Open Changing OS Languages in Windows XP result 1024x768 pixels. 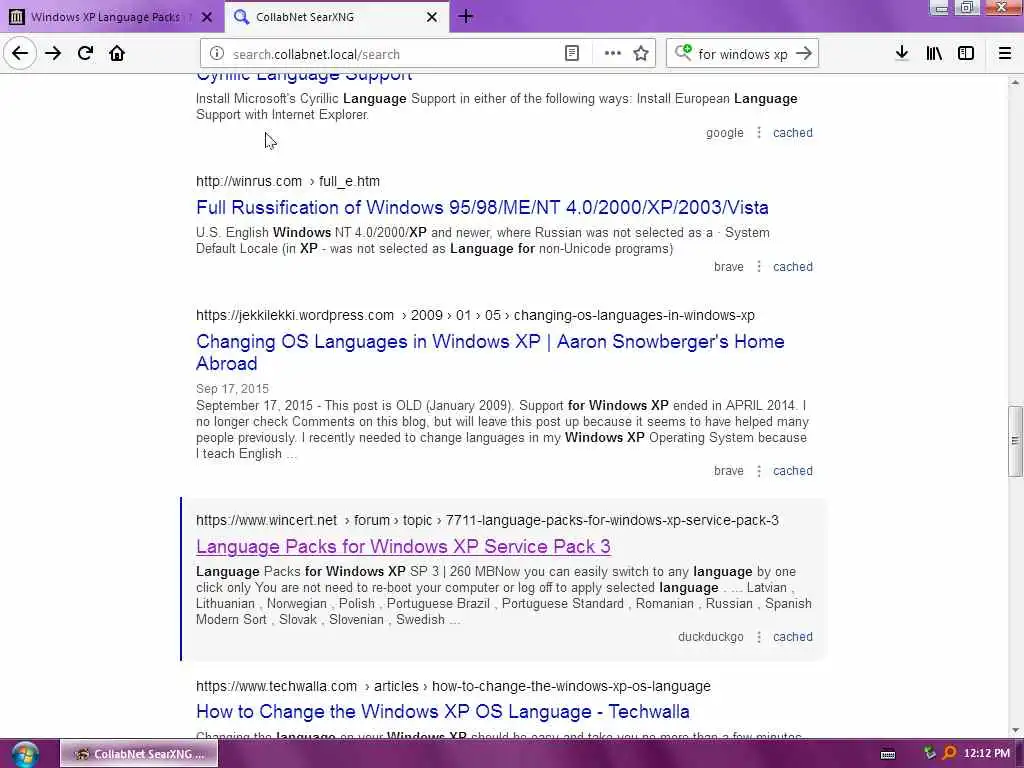pos(490,352)
